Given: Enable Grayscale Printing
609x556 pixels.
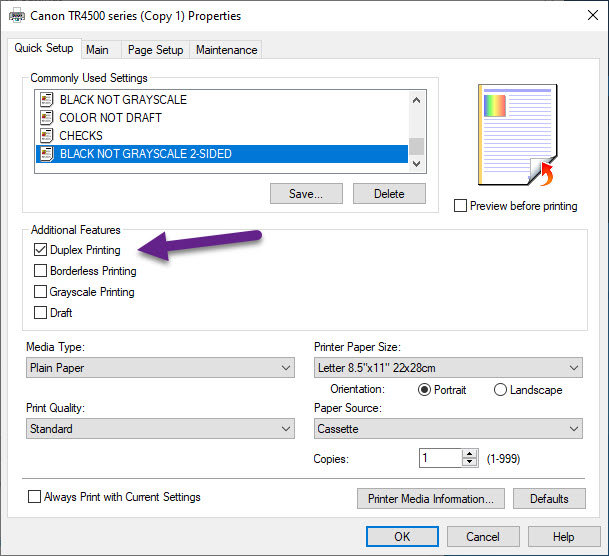Looking at the screenshot, I should 40,292.
